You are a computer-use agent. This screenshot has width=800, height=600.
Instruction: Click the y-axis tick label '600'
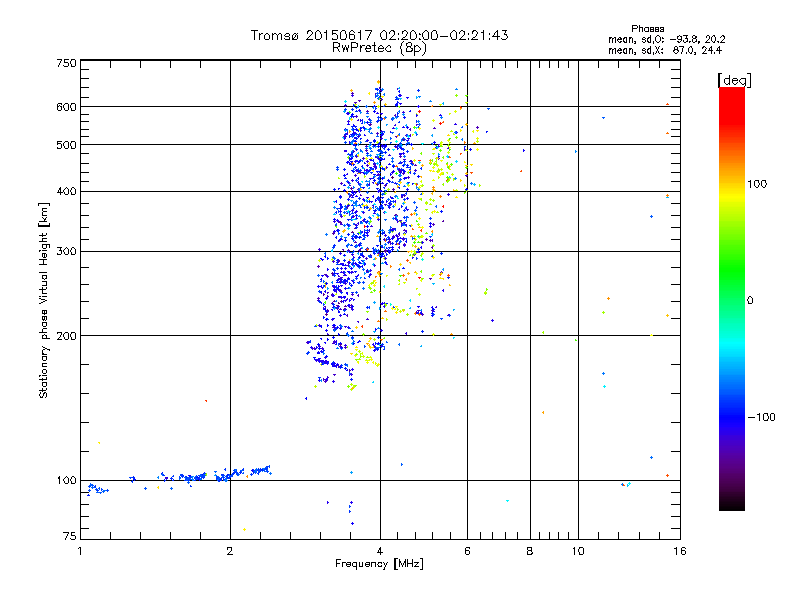pos(66,107)
